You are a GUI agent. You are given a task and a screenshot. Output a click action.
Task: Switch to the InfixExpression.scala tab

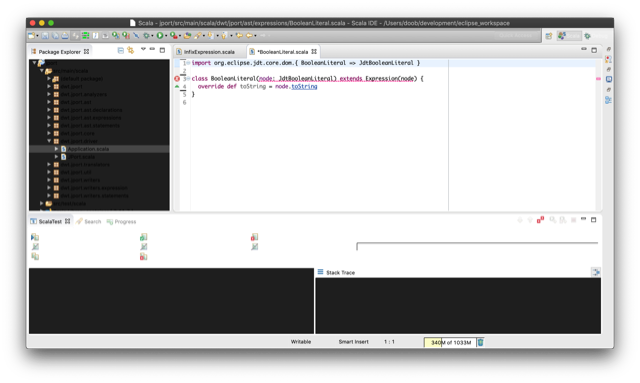point(206,52)
